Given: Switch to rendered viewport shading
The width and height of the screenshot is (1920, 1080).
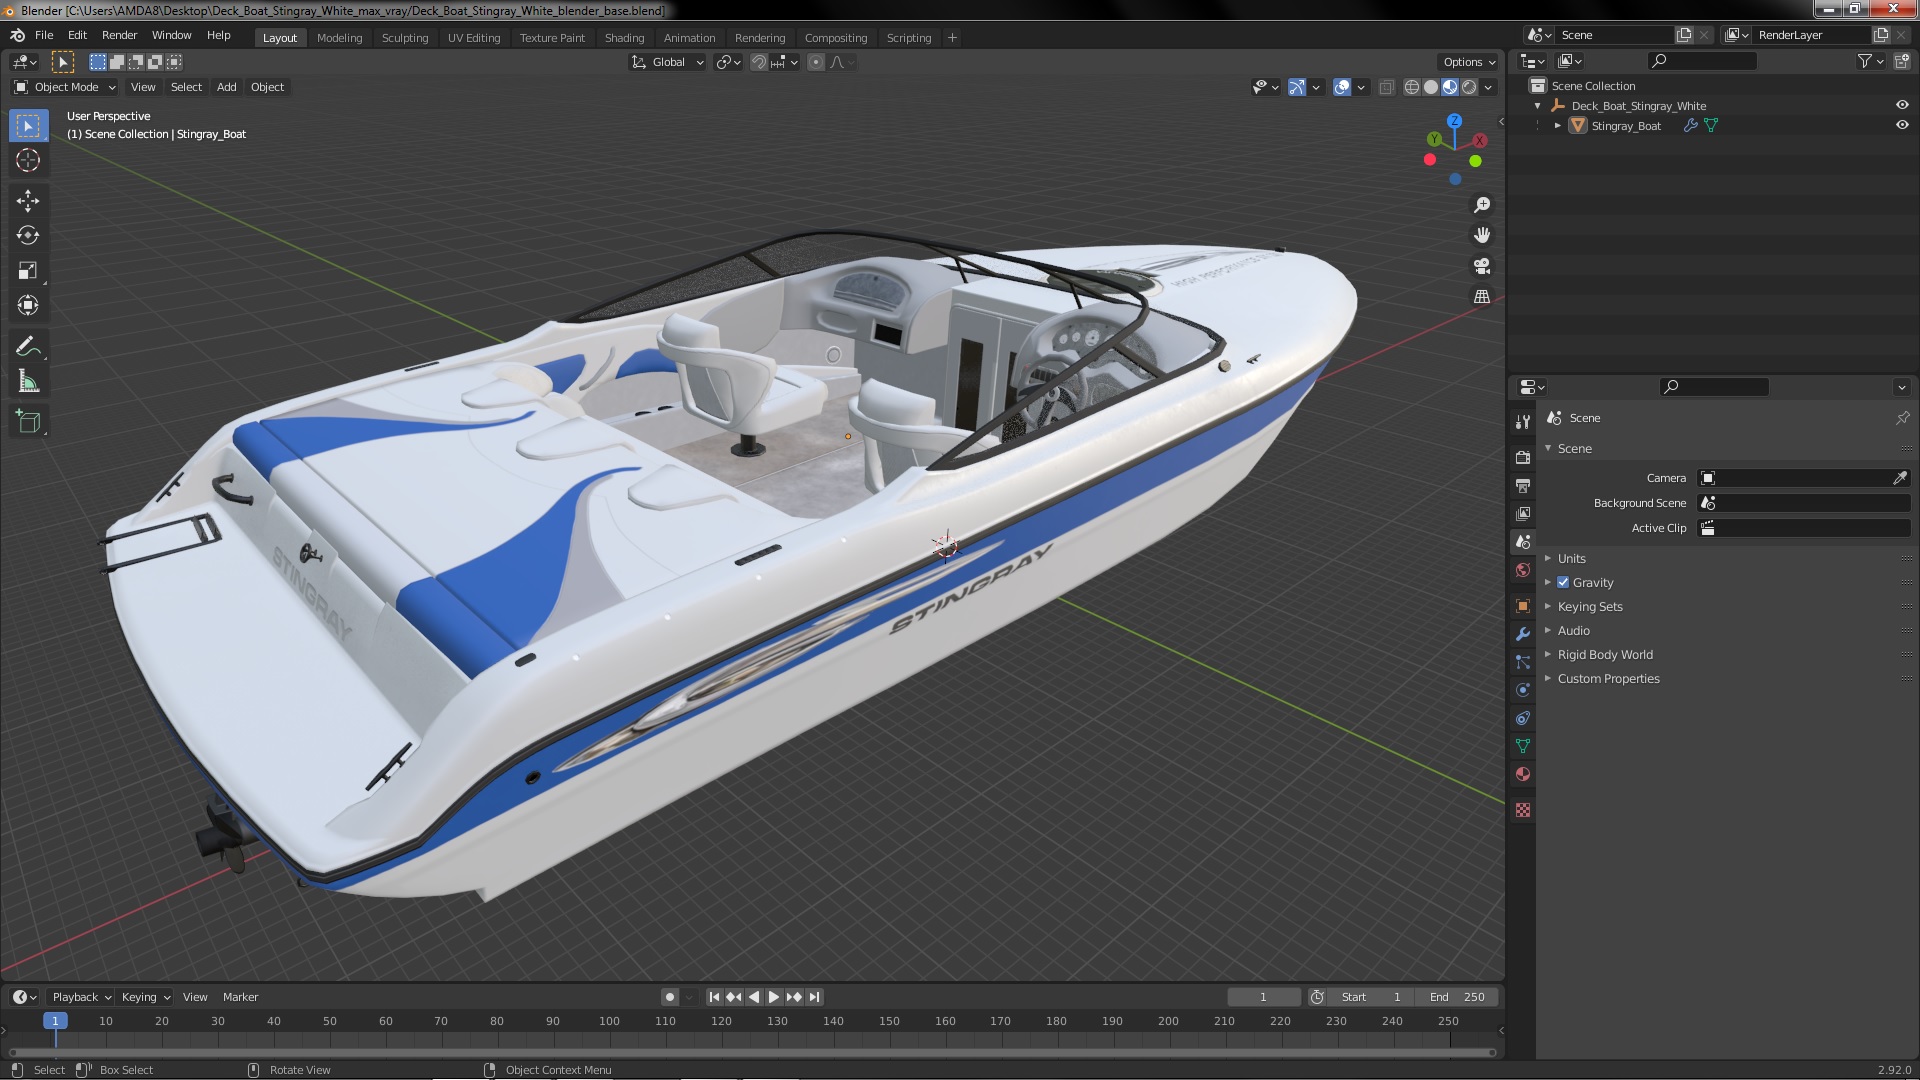Looking at the screenshot, I should (x=1469, y=87).
